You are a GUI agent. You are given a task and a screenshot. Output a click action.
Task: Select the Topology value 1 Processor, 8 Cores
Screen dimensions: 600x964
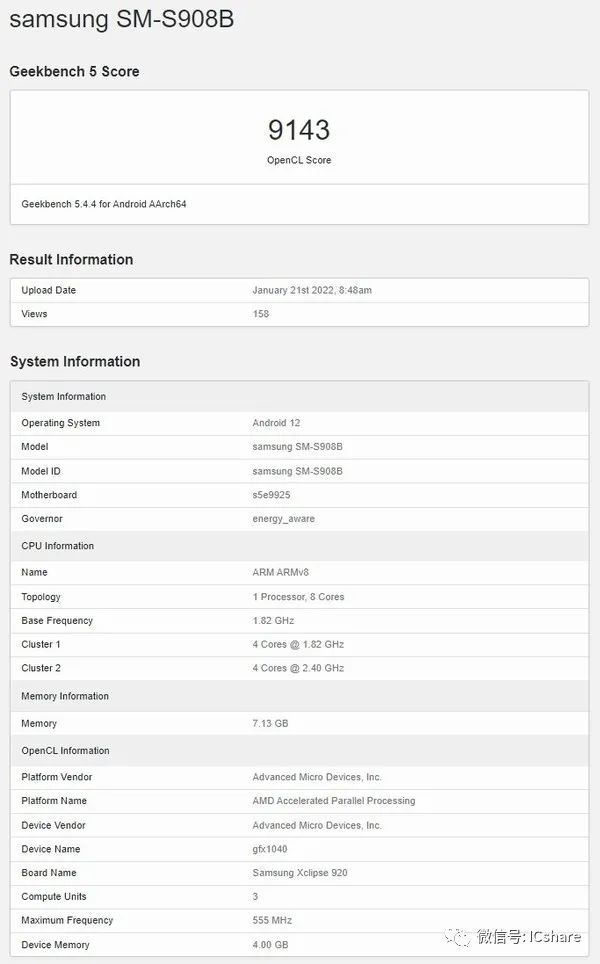coord(298,597)
